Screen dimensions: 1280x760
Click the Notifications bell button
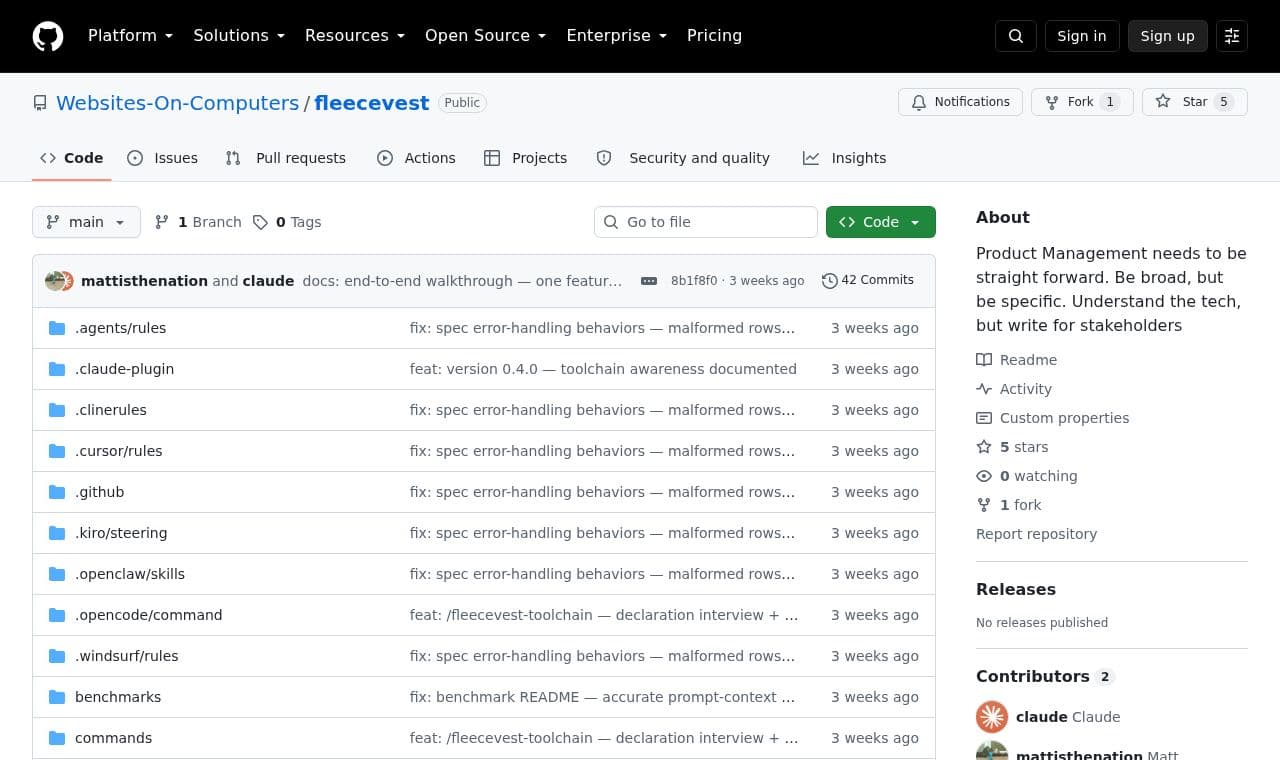coord(960,102)
